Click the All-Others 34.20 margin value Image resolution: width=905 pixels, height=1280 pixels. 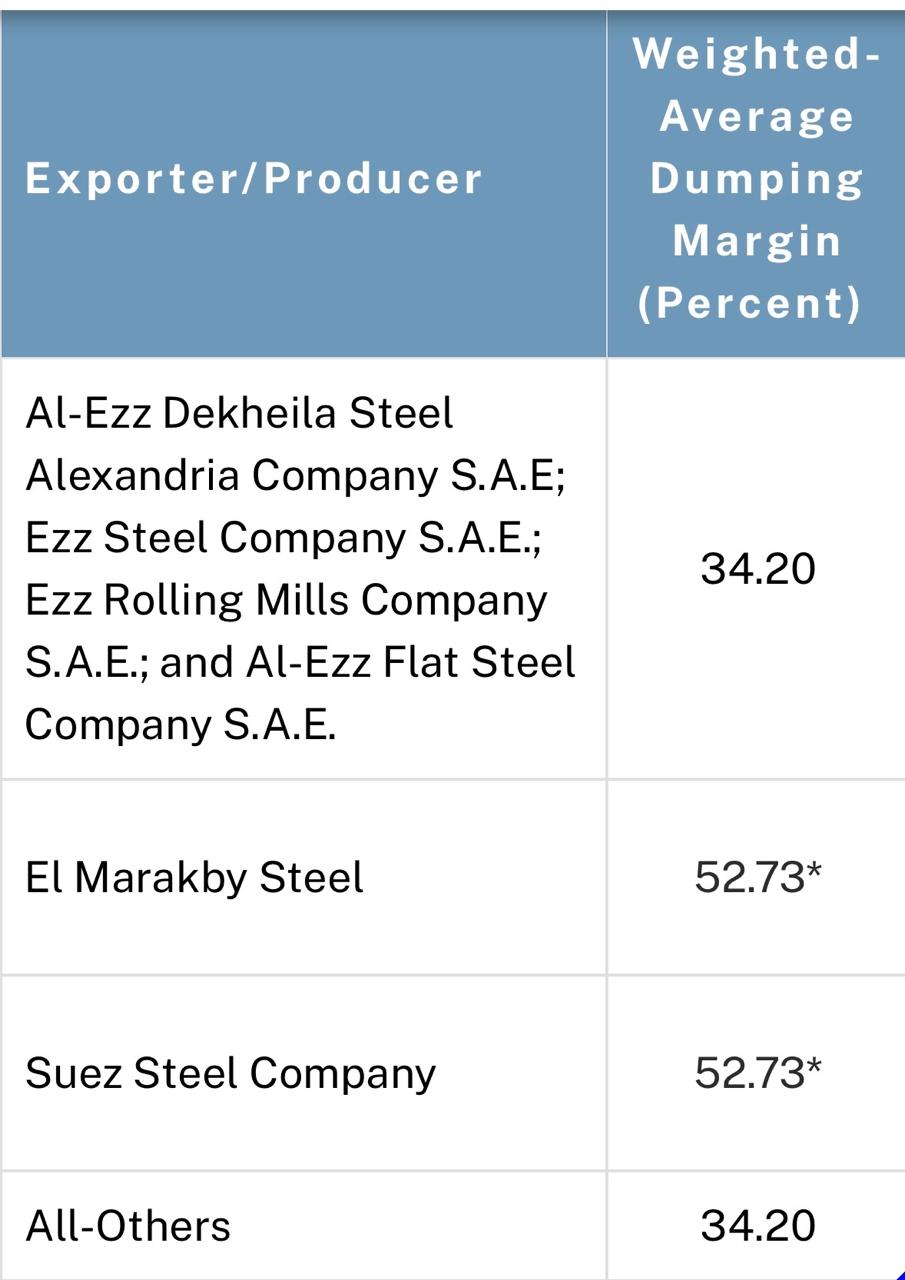[758, 1226]
